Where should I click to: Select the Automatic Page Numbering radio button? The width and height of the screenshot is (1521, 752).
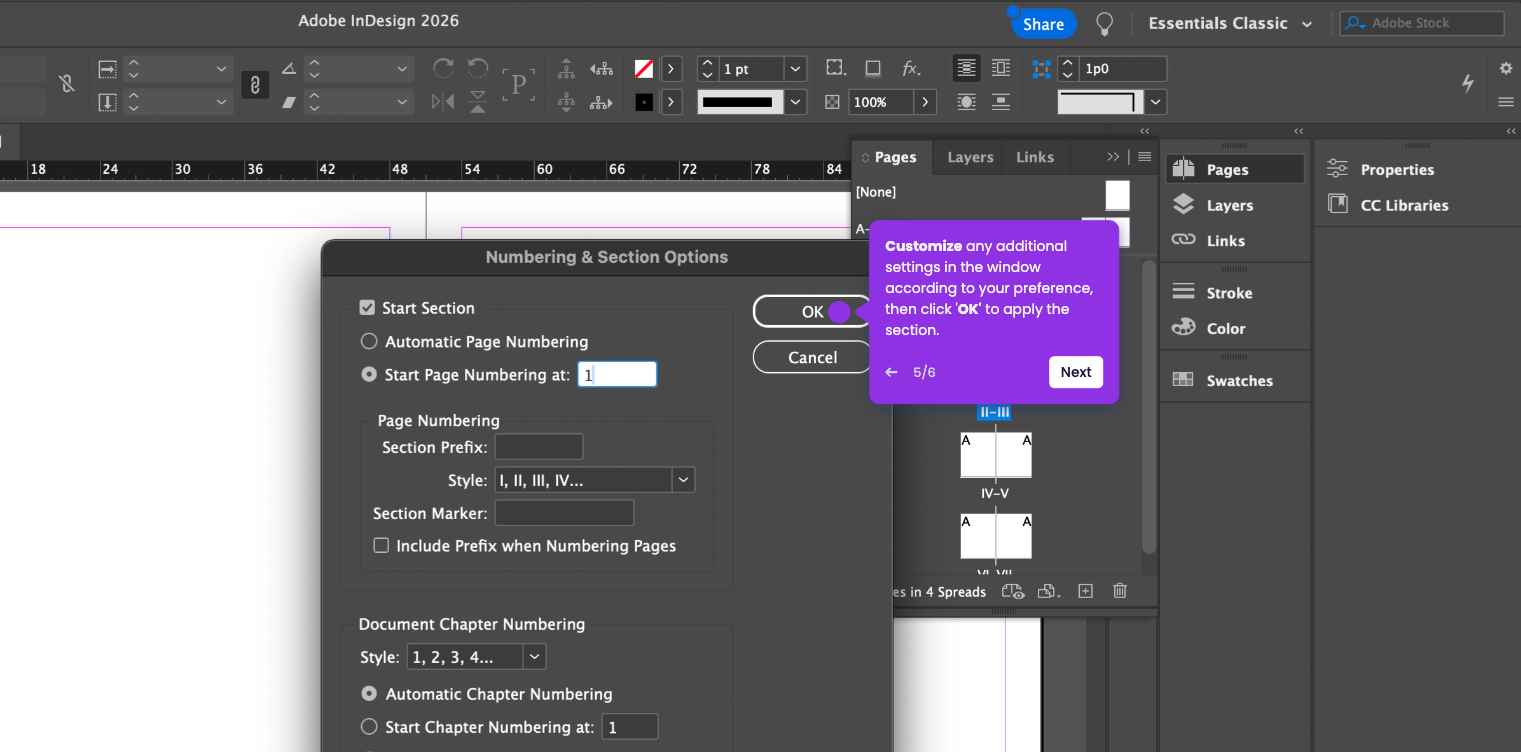point(369,341)
